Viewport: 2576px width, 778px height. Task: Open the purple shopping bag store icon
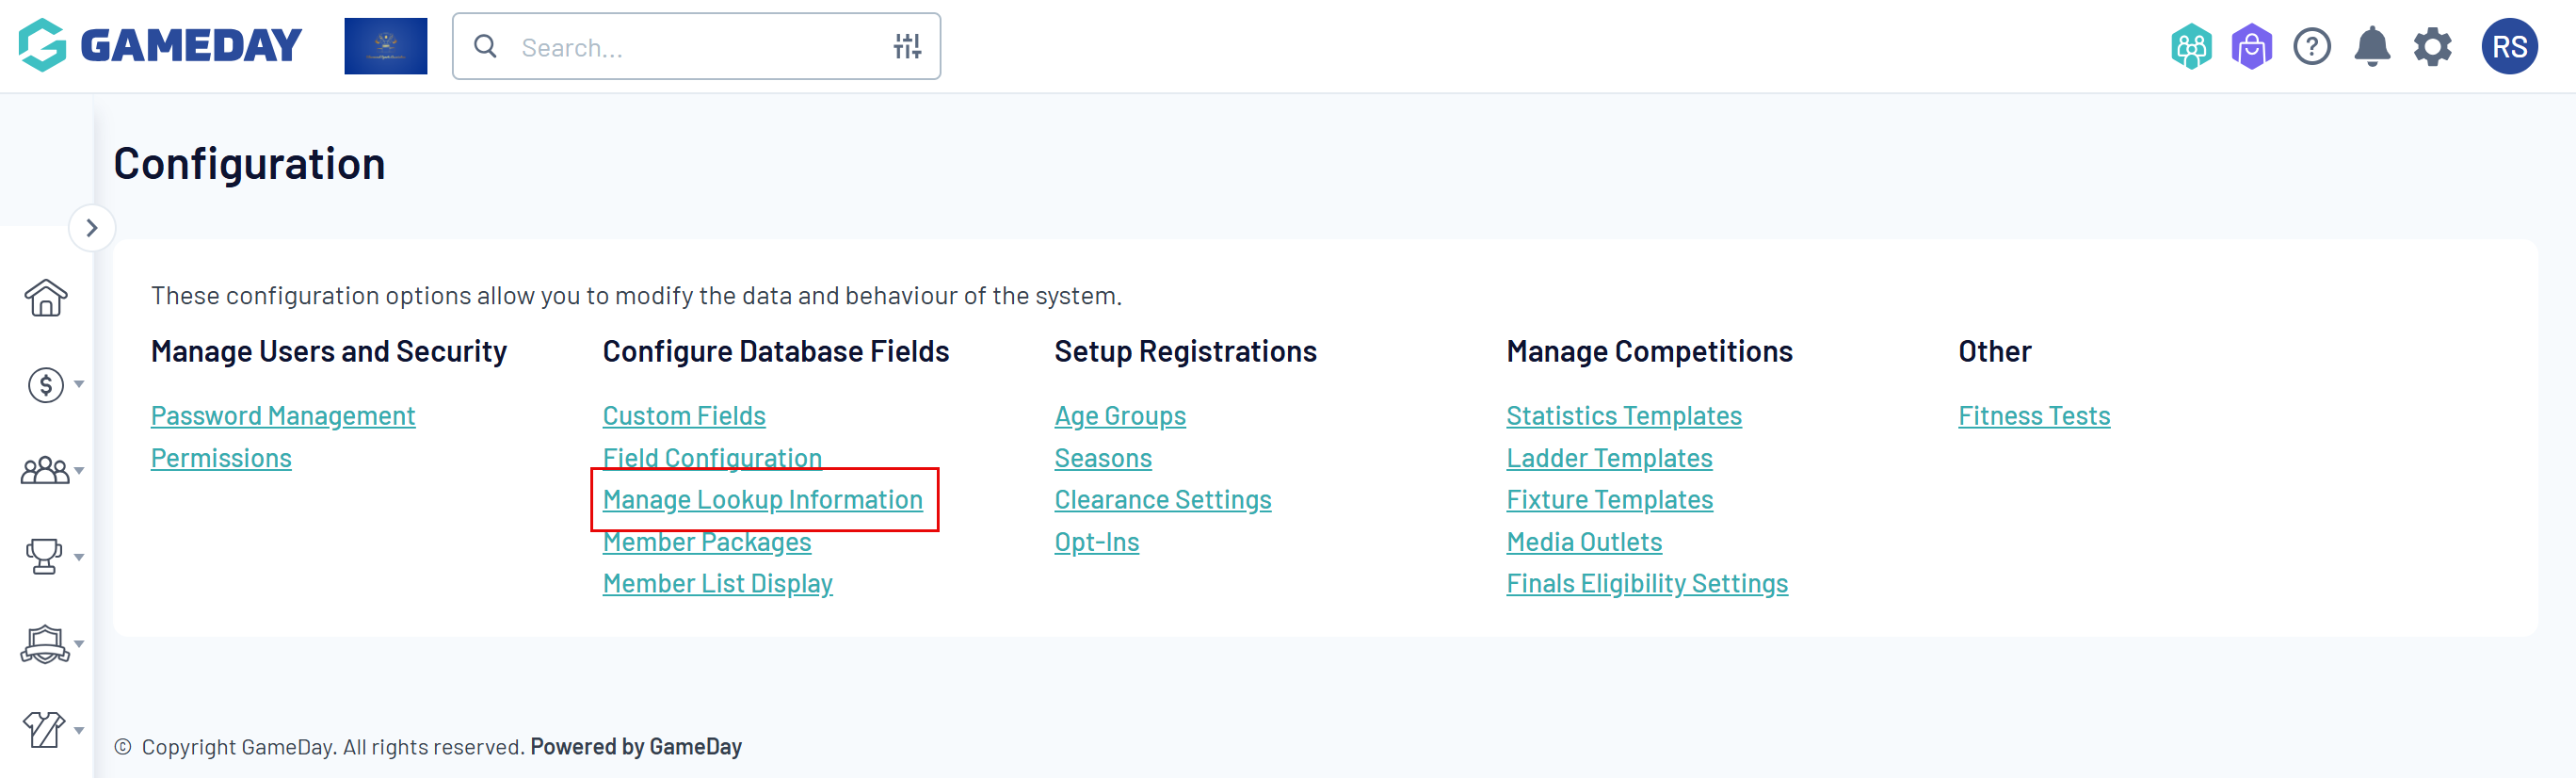tap(2251, 47)
